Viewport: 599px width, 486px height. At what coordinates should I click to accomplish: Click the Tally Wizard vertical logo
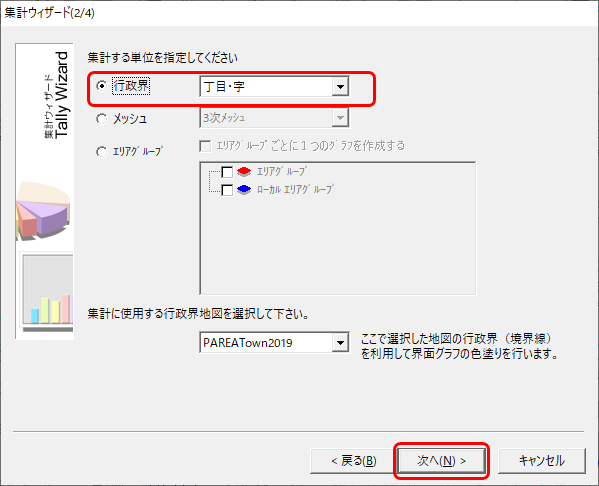coord(56,95)
